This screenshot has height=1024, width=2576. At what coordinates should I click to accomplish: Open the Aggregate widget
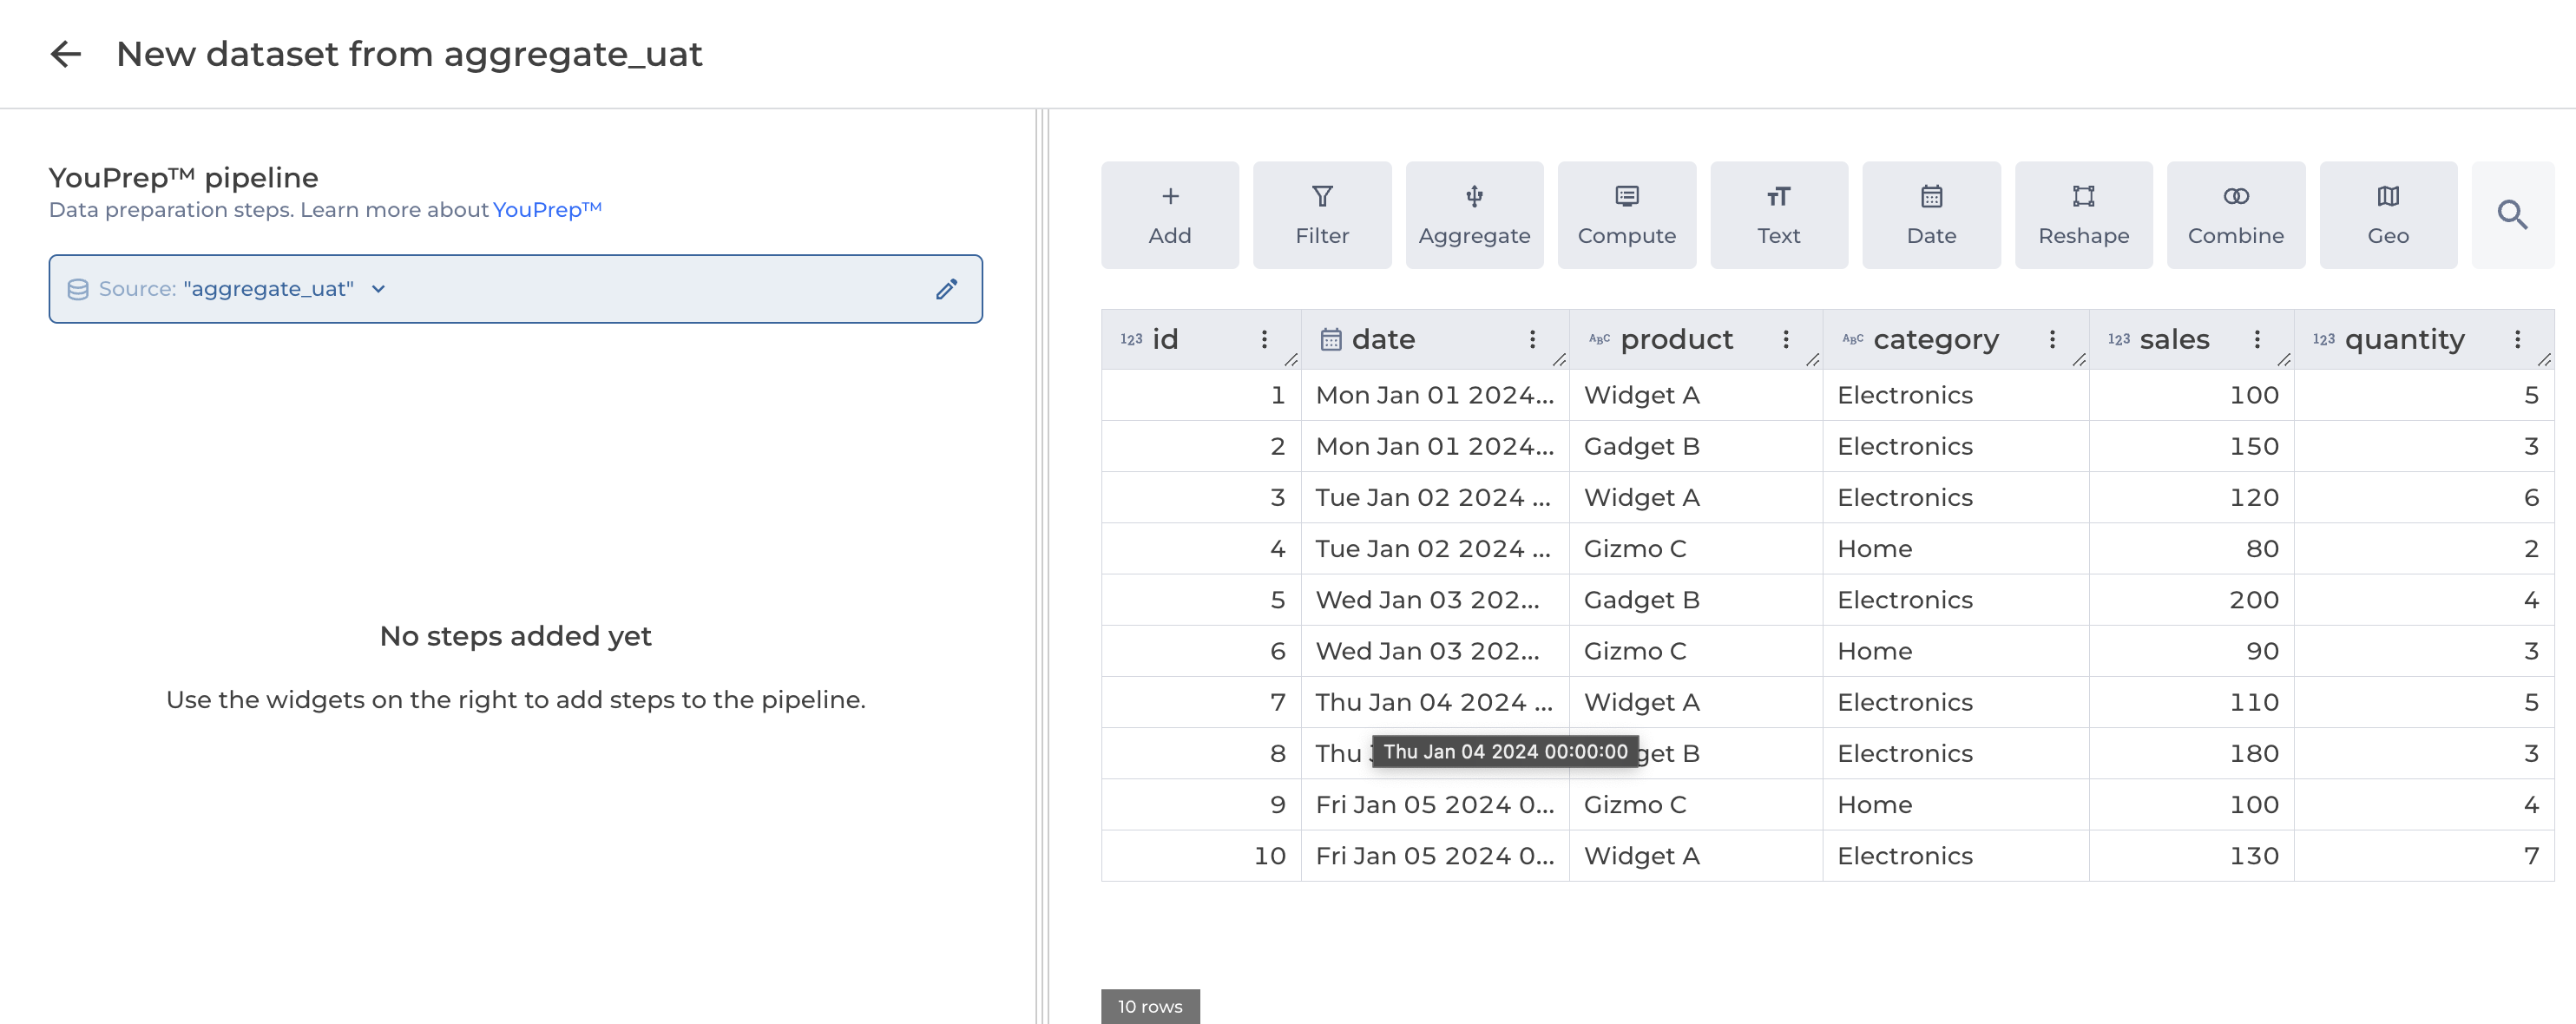pyautogui.click(x=1474, y=215)
